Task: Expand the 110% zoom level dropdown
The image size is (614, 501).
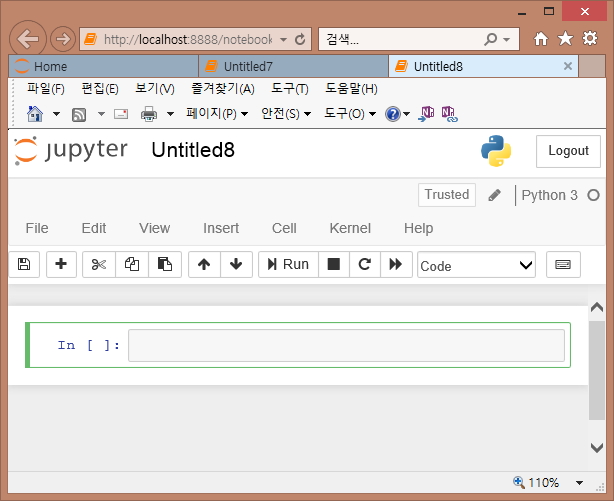Action: 580,483
